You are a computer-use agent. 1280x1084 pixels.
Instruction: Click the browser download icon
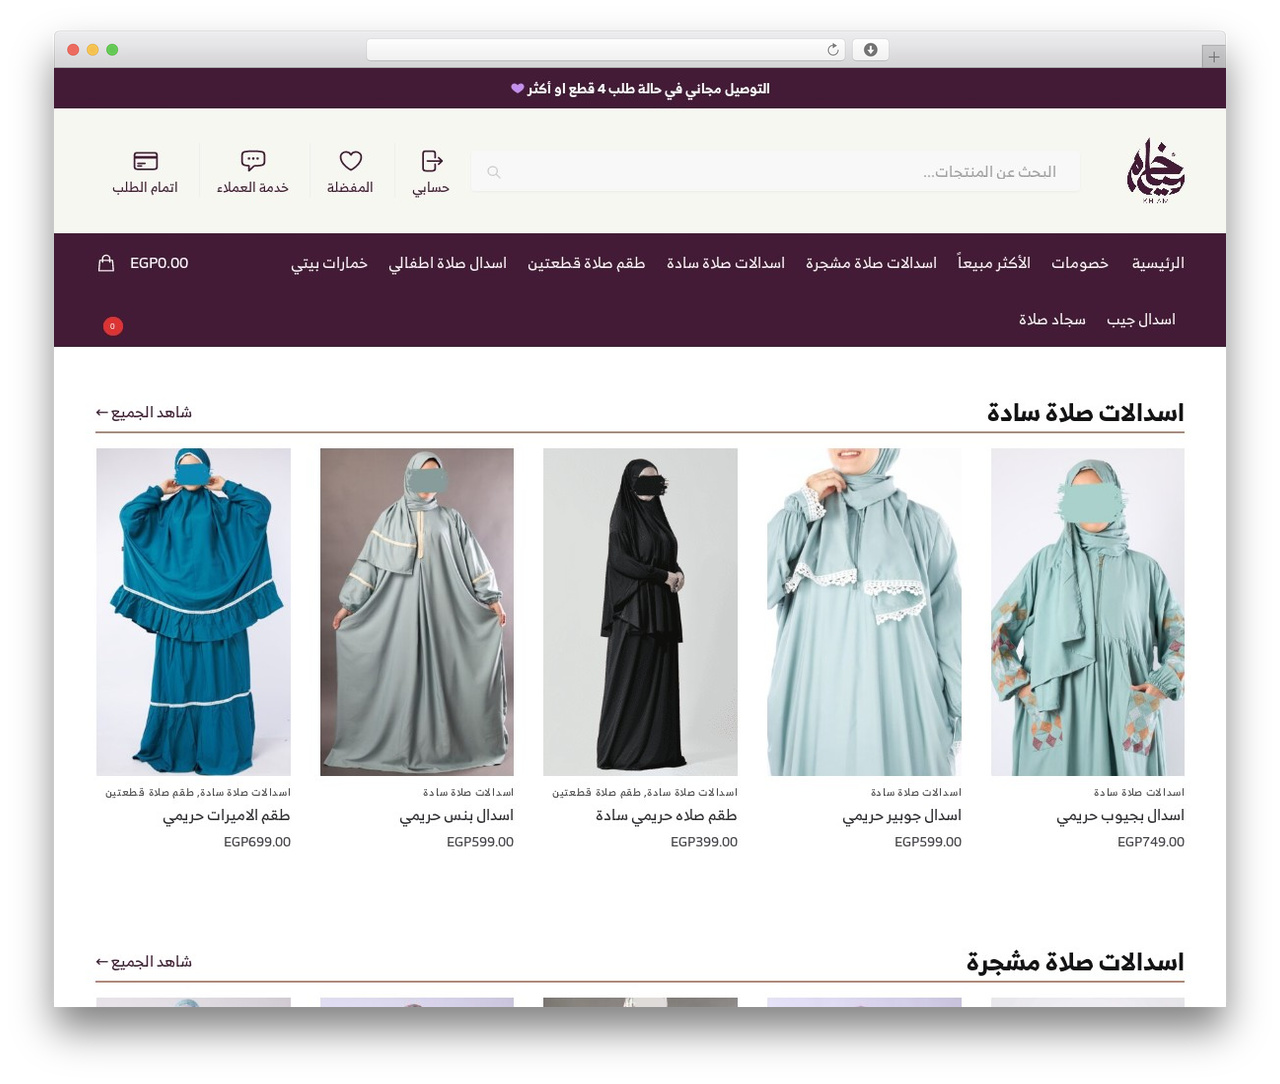870,50
